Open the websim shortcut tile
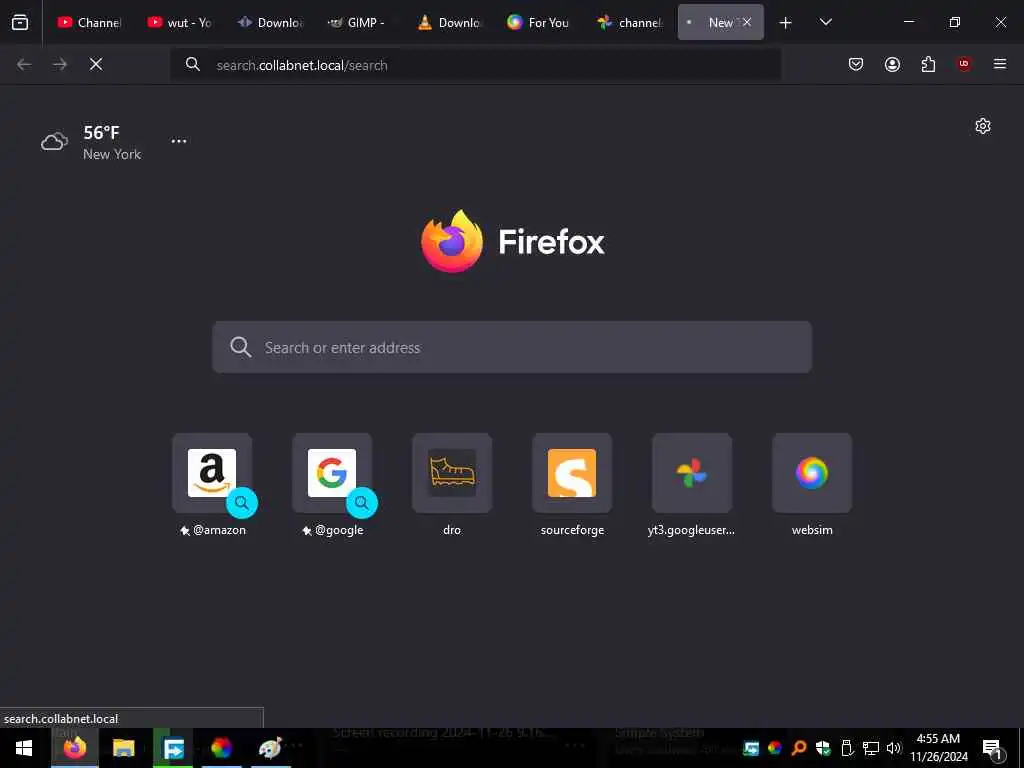 pyautogui.click(x=812, y=473)
